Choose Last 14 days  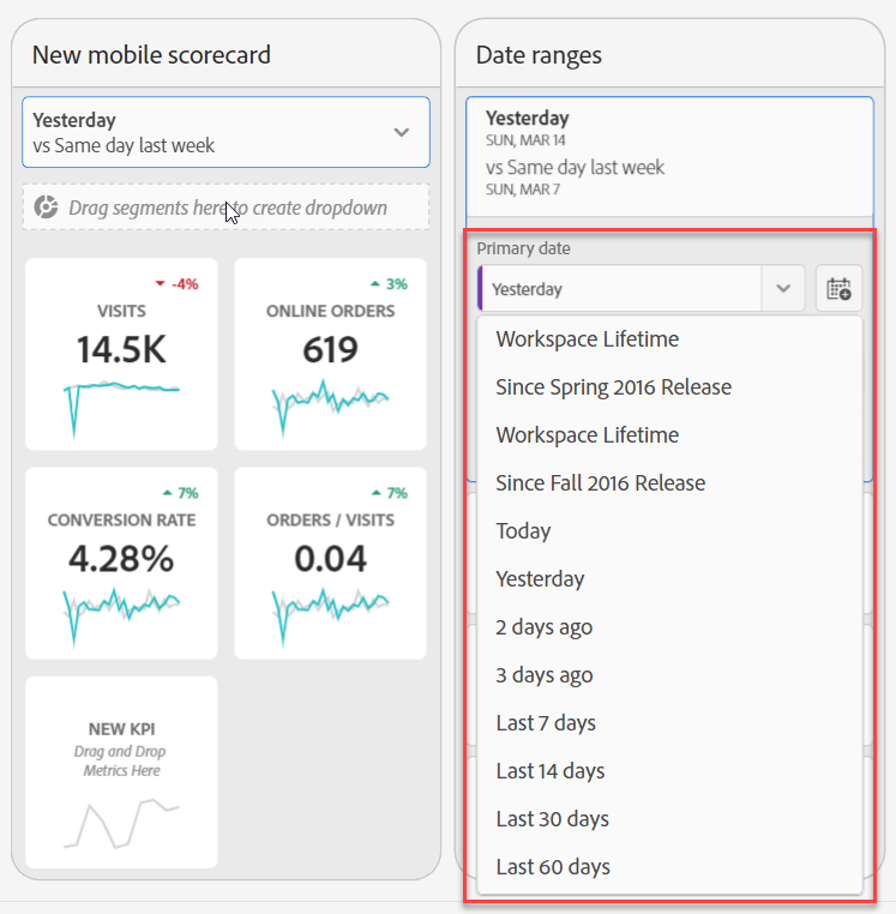coord(669,771)
